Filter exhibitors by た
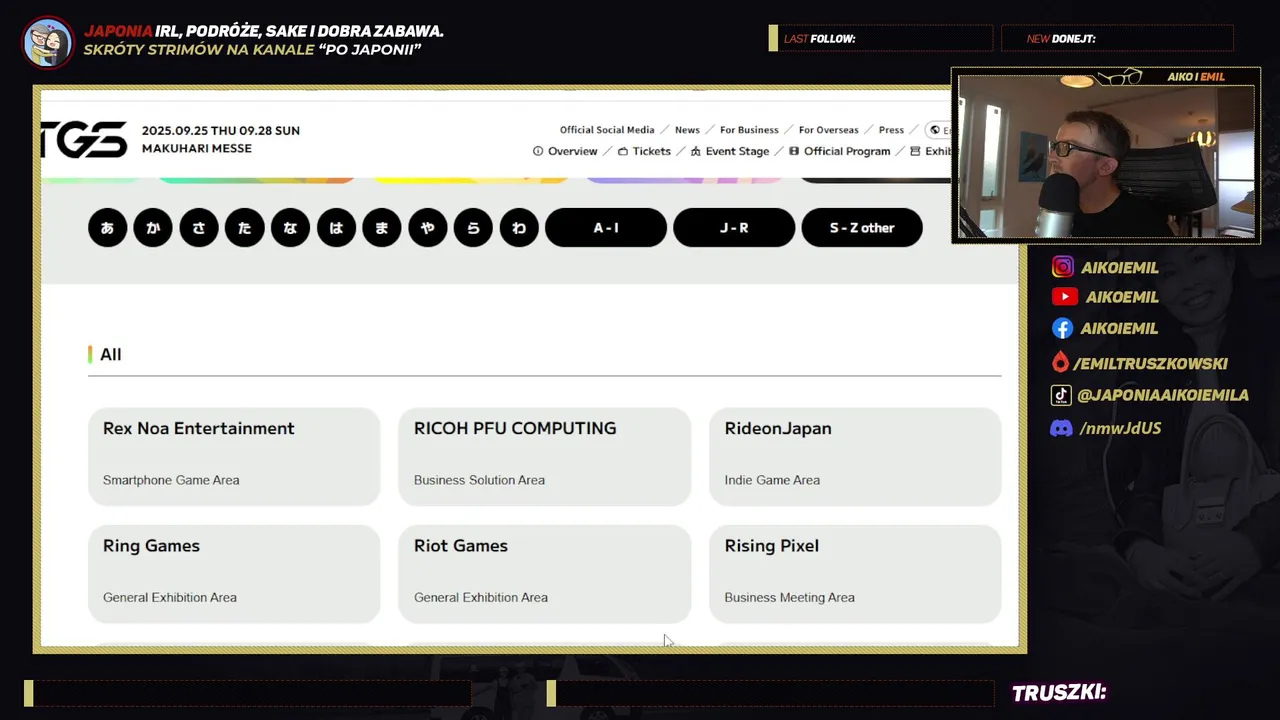 click(244, 228)
